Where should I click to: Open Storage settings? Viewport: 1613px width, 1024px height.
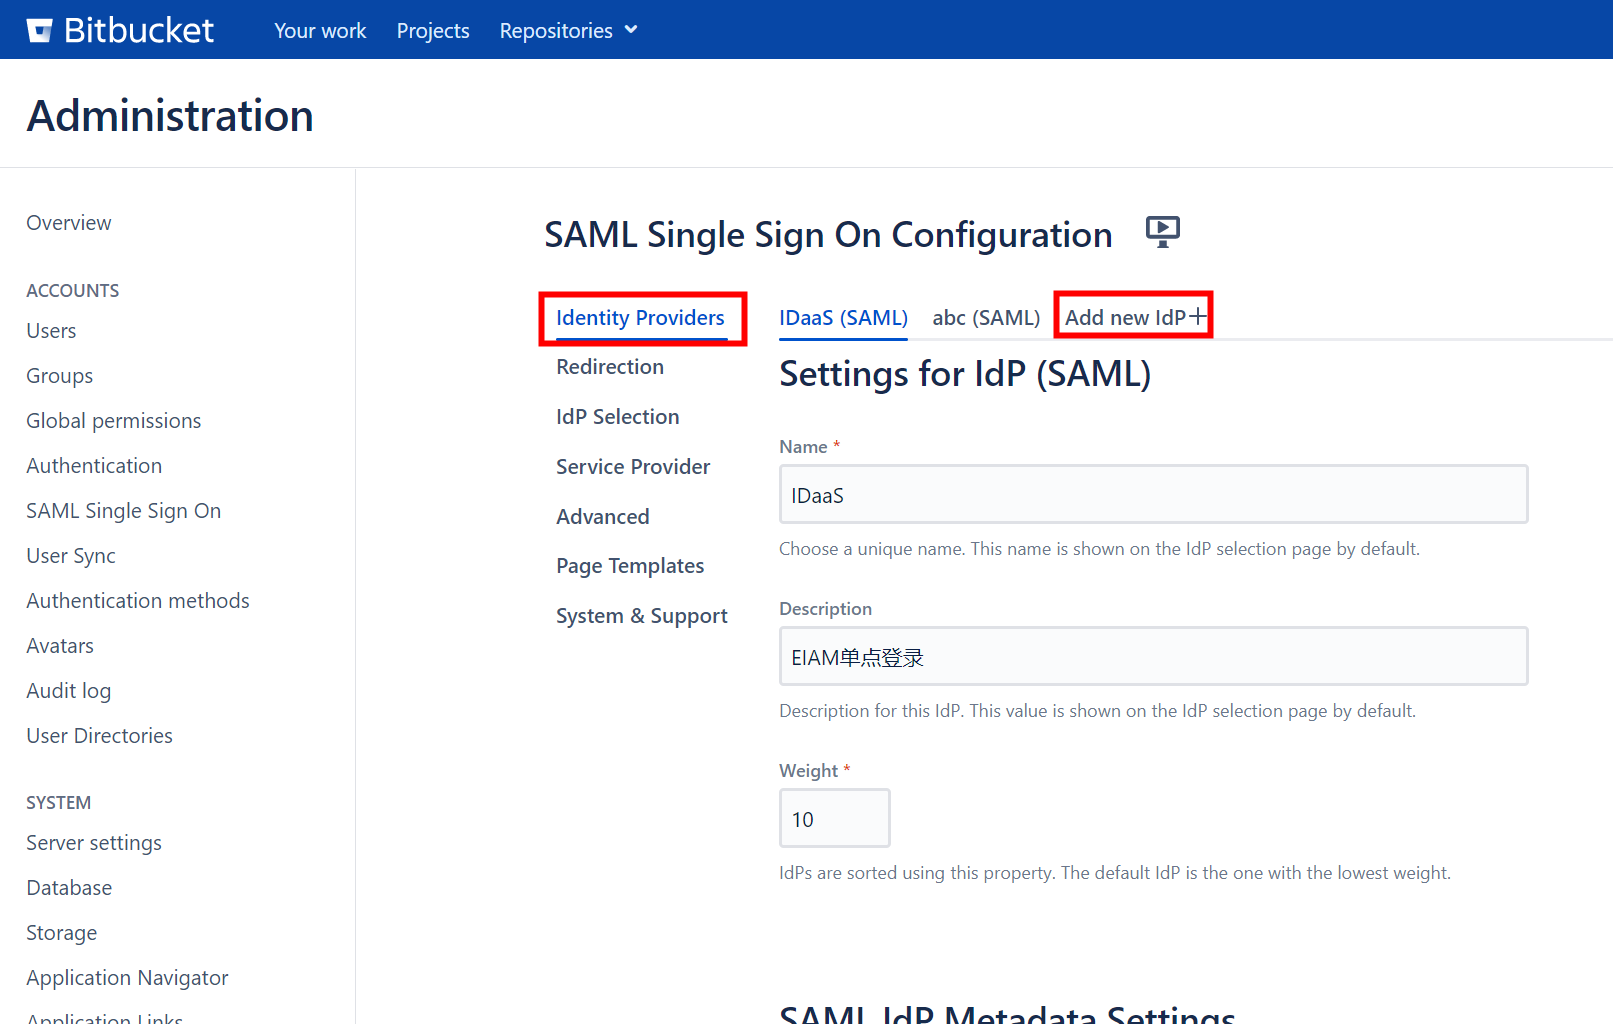coord(62,933)
